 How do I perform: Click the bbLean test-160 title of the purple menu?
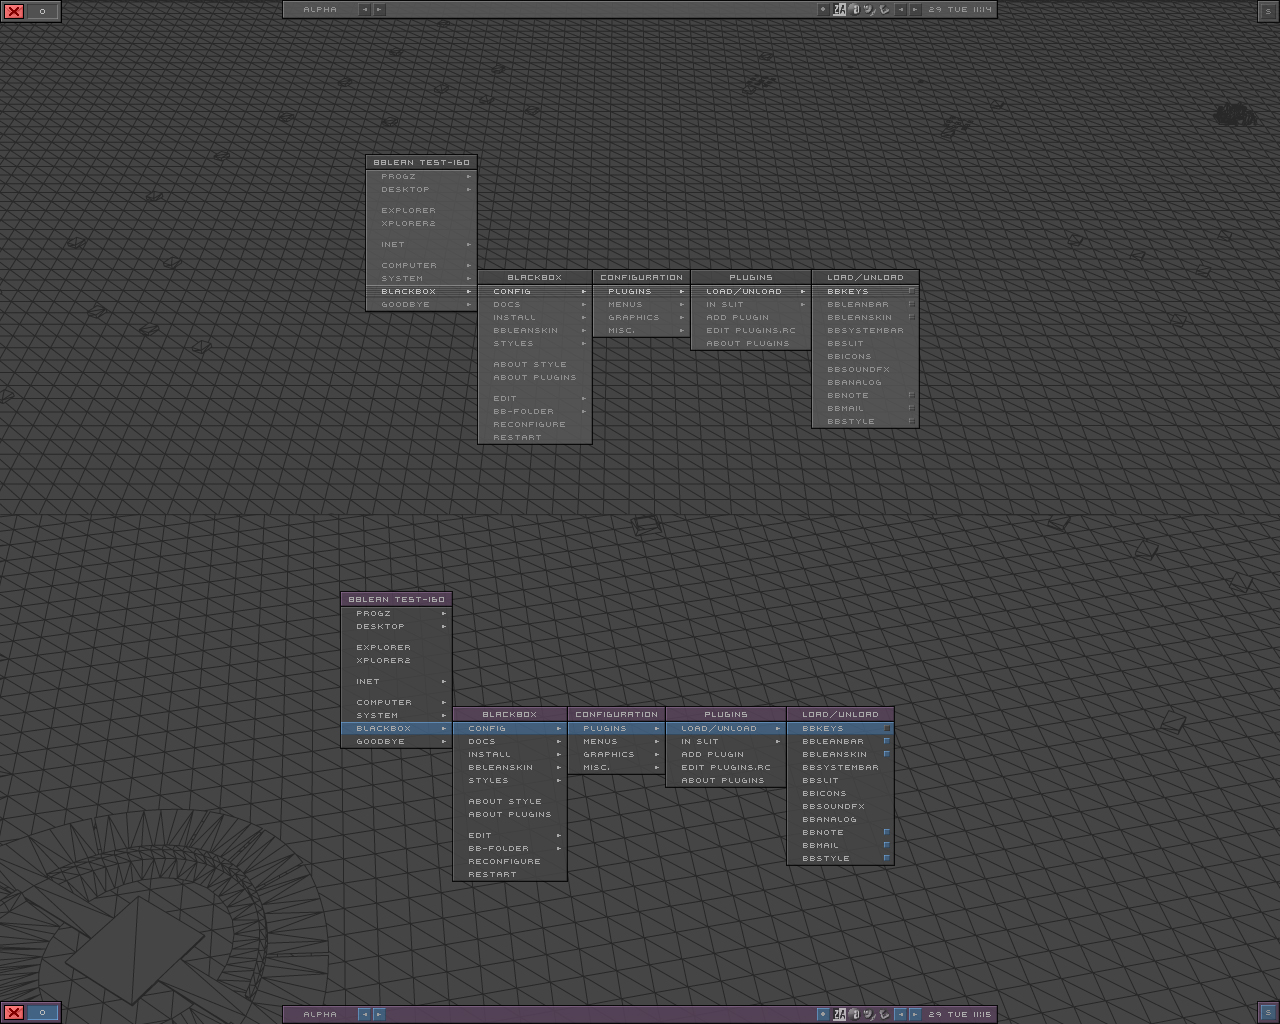[x=397, y=599]
